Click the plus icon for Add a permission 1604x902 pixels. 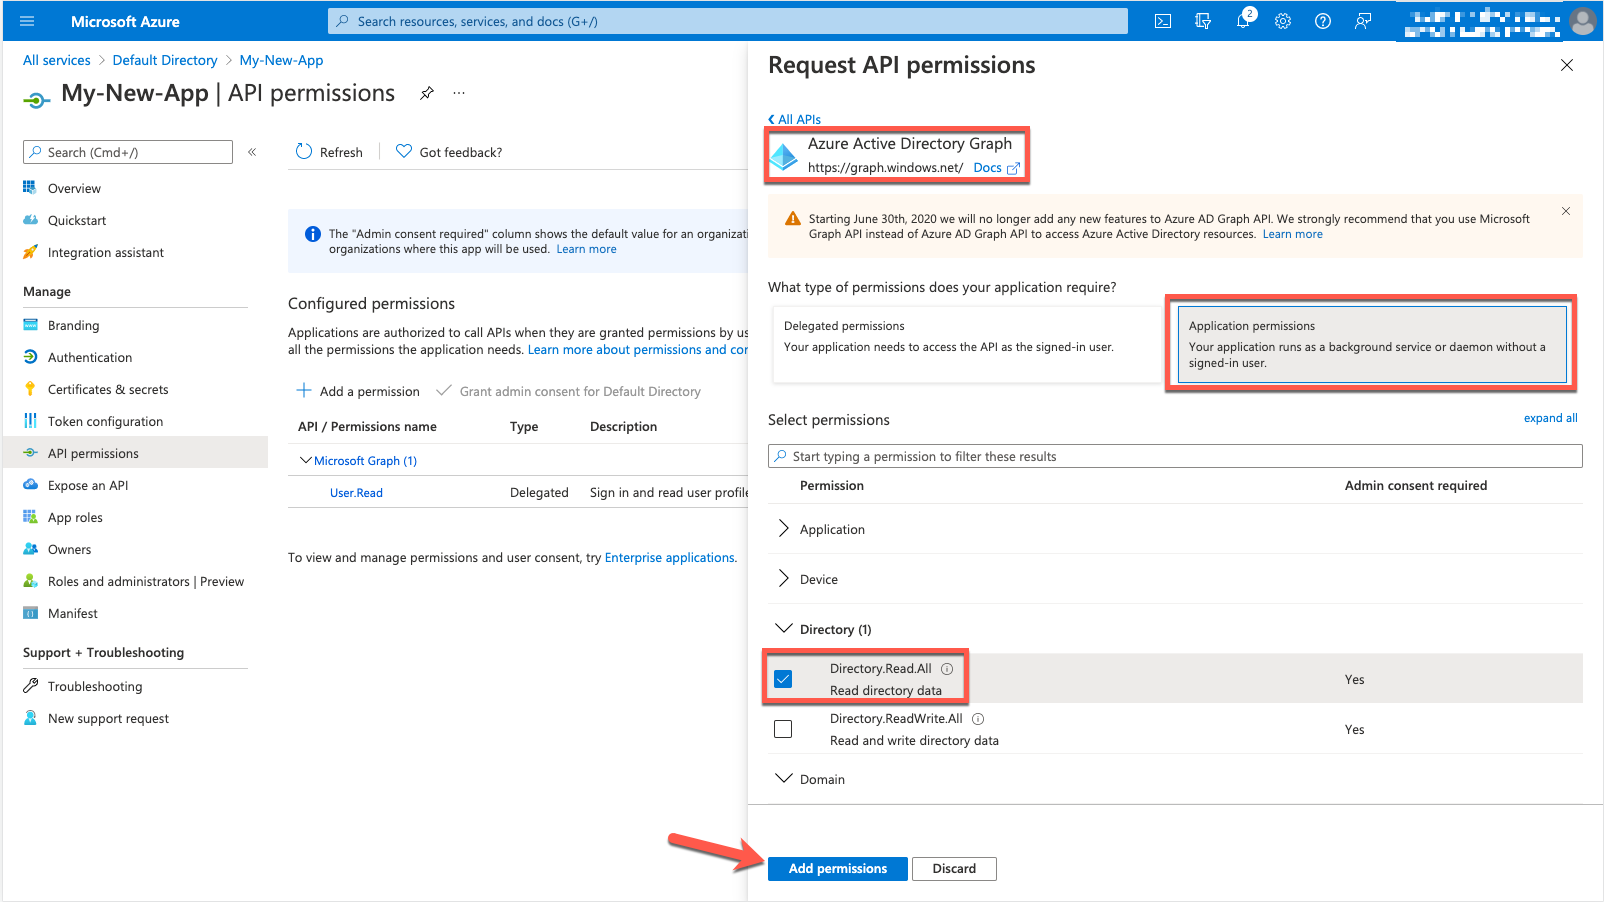(304, 391)
